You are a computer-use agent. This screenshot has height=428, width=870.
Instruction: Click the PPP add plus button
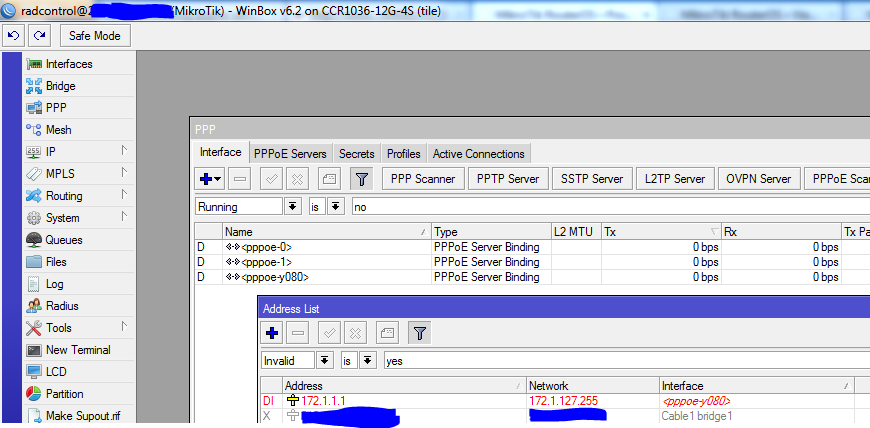click(x=210, y=179)
